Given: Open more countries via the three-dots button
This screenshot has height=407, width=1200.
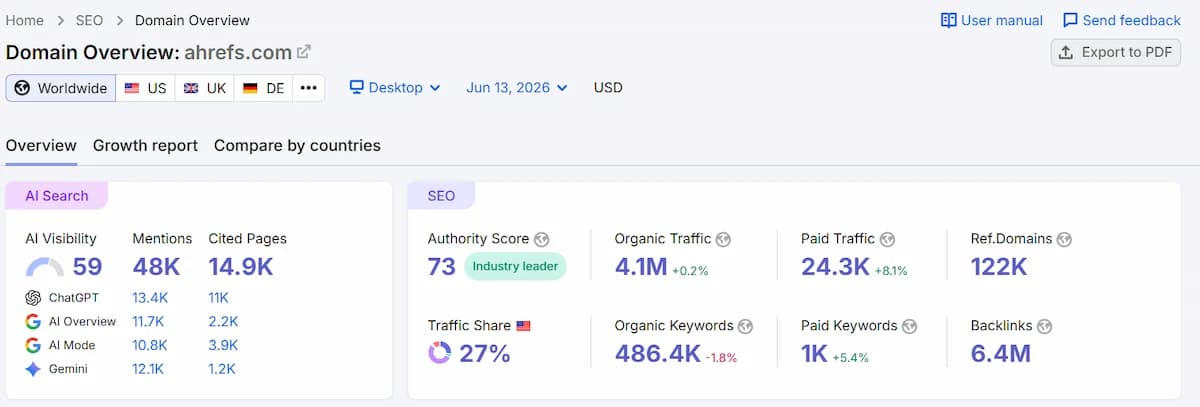Looking at the screenshot, I should click(309, 88).
